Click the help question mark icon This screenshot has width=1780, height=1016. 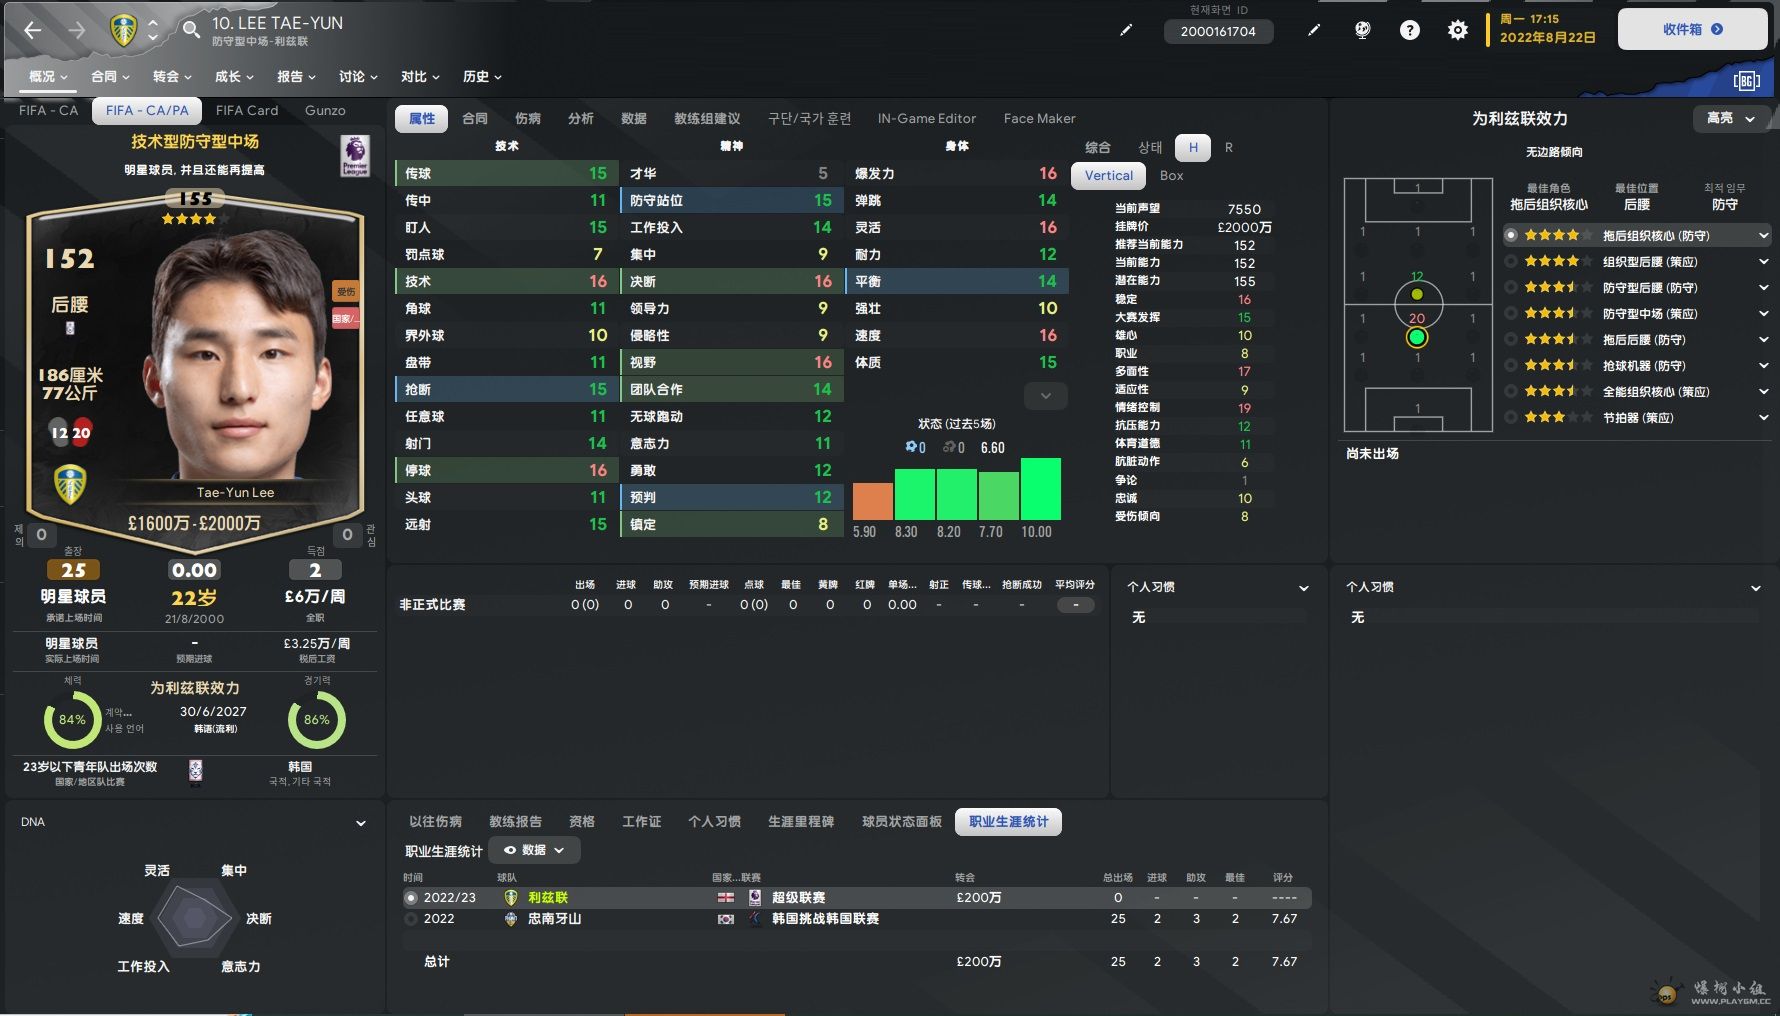1409,30
